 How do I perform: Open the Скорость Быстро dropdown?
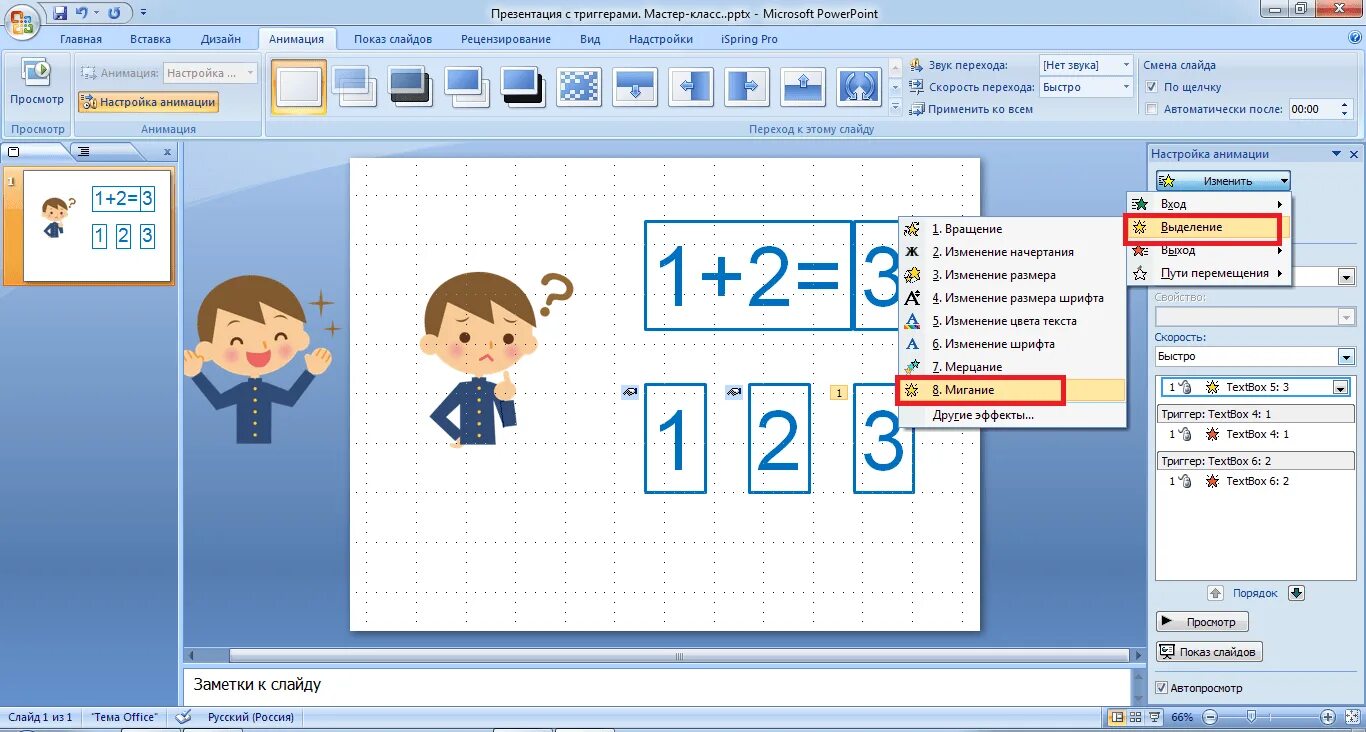(x=1346, y=356)
